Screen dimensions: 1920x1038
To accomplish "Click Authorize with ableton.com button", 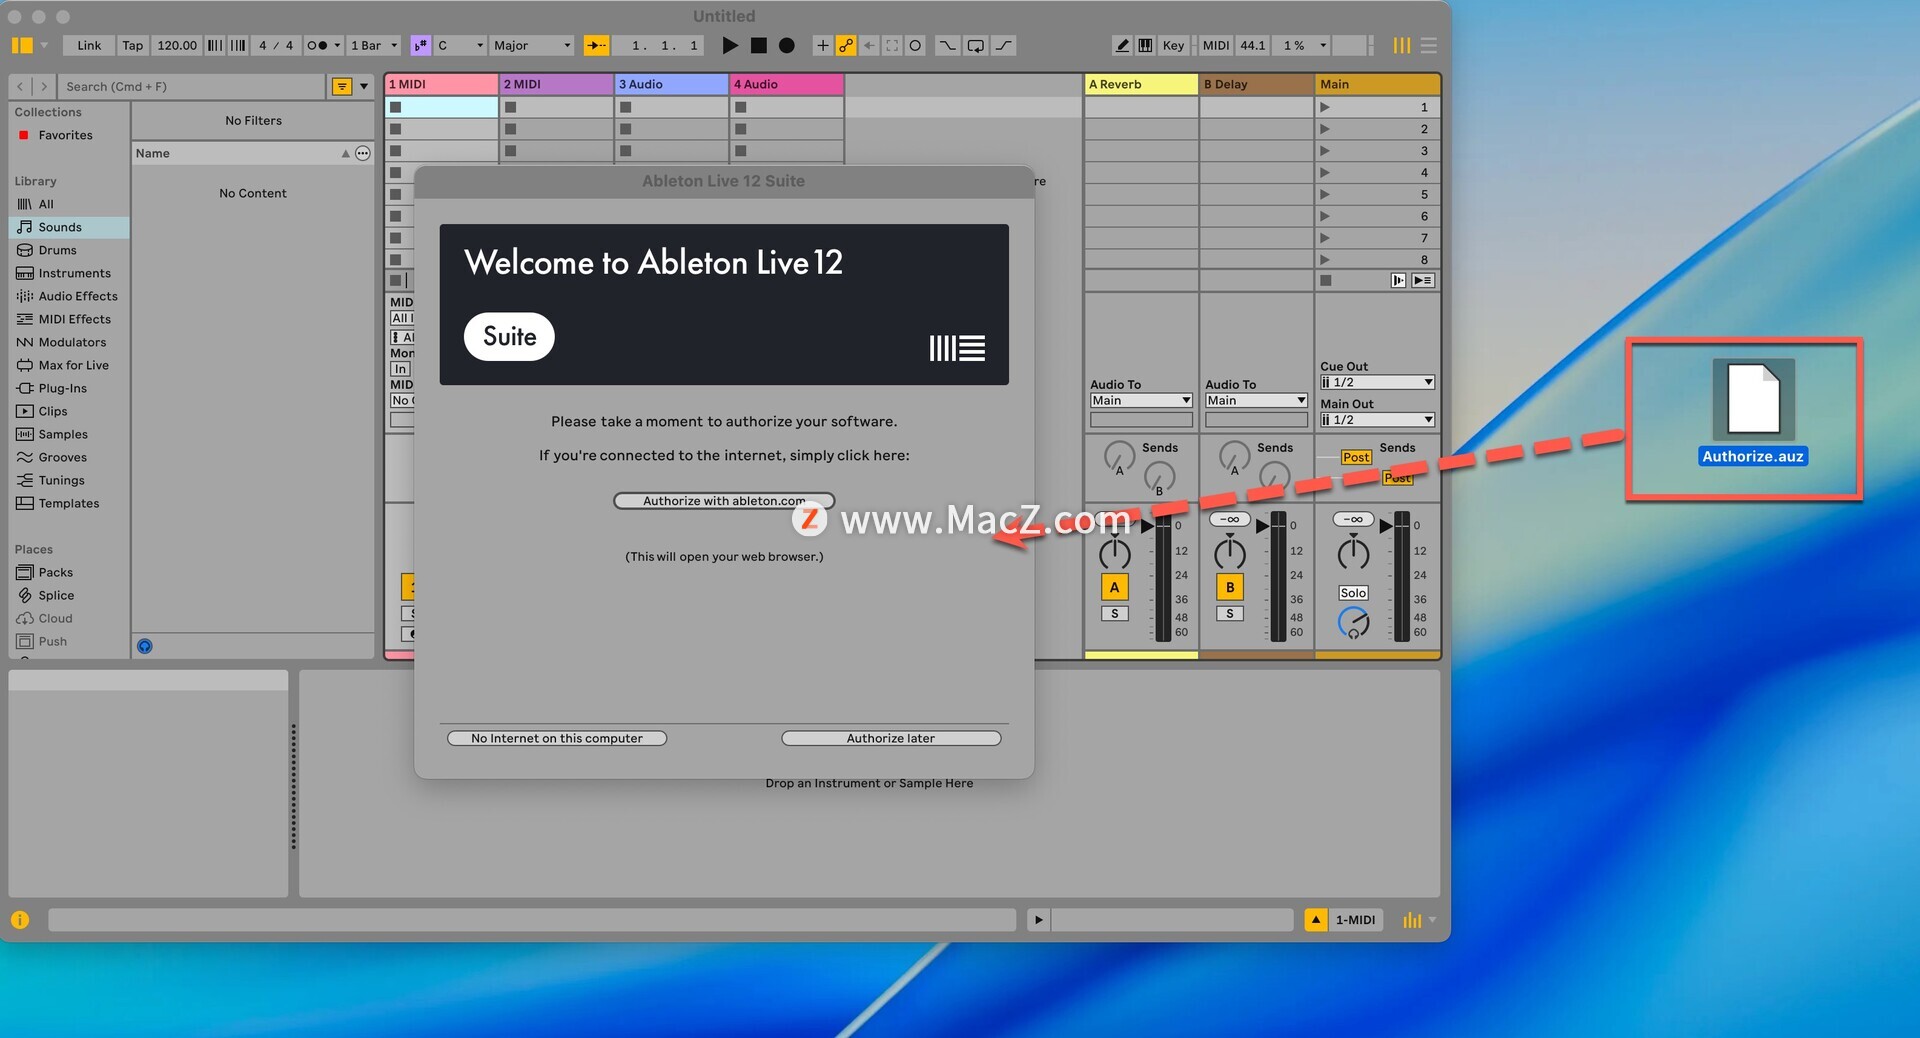I will coord(723,501).
